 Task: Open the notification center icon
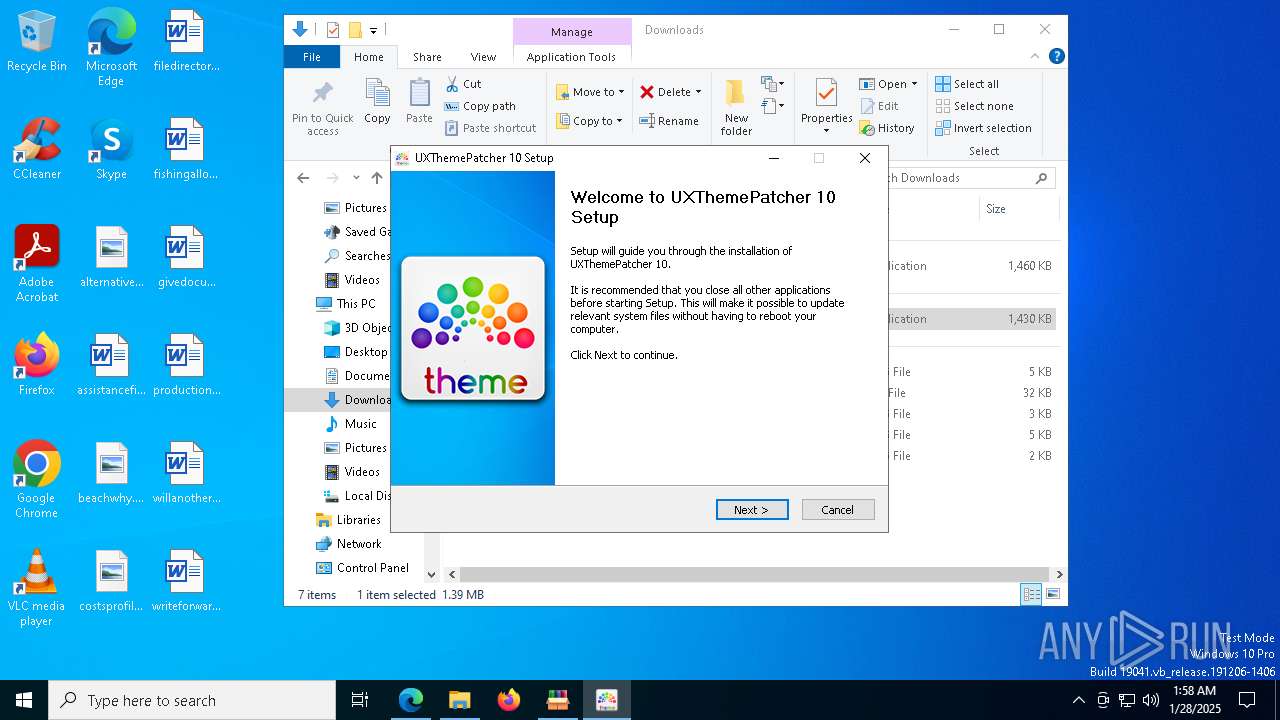[1247, 700]
